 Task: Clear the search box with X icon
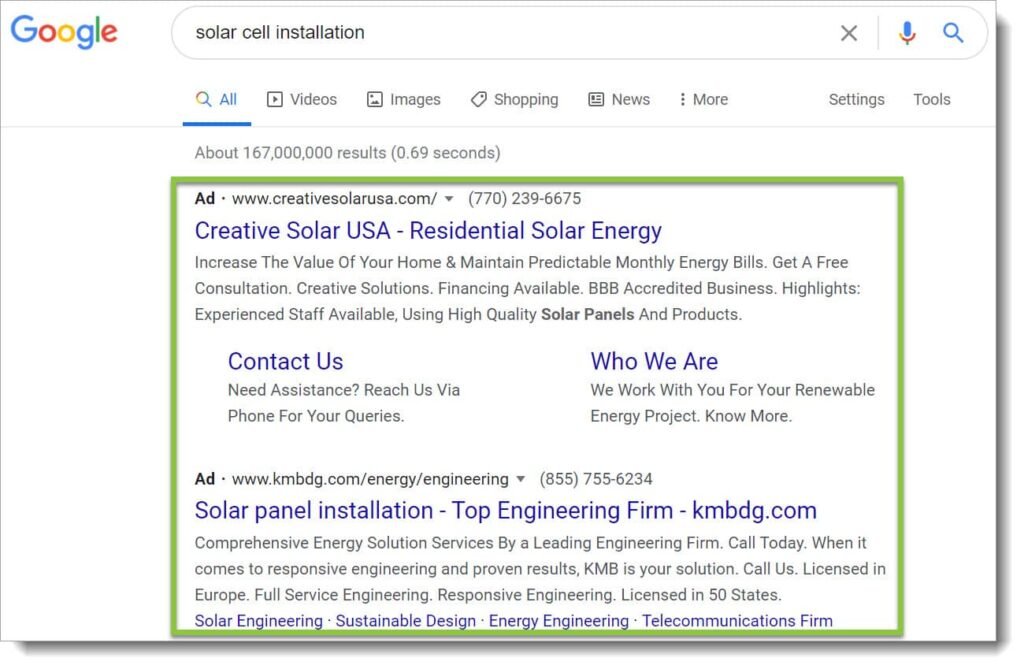pos(848,33)
